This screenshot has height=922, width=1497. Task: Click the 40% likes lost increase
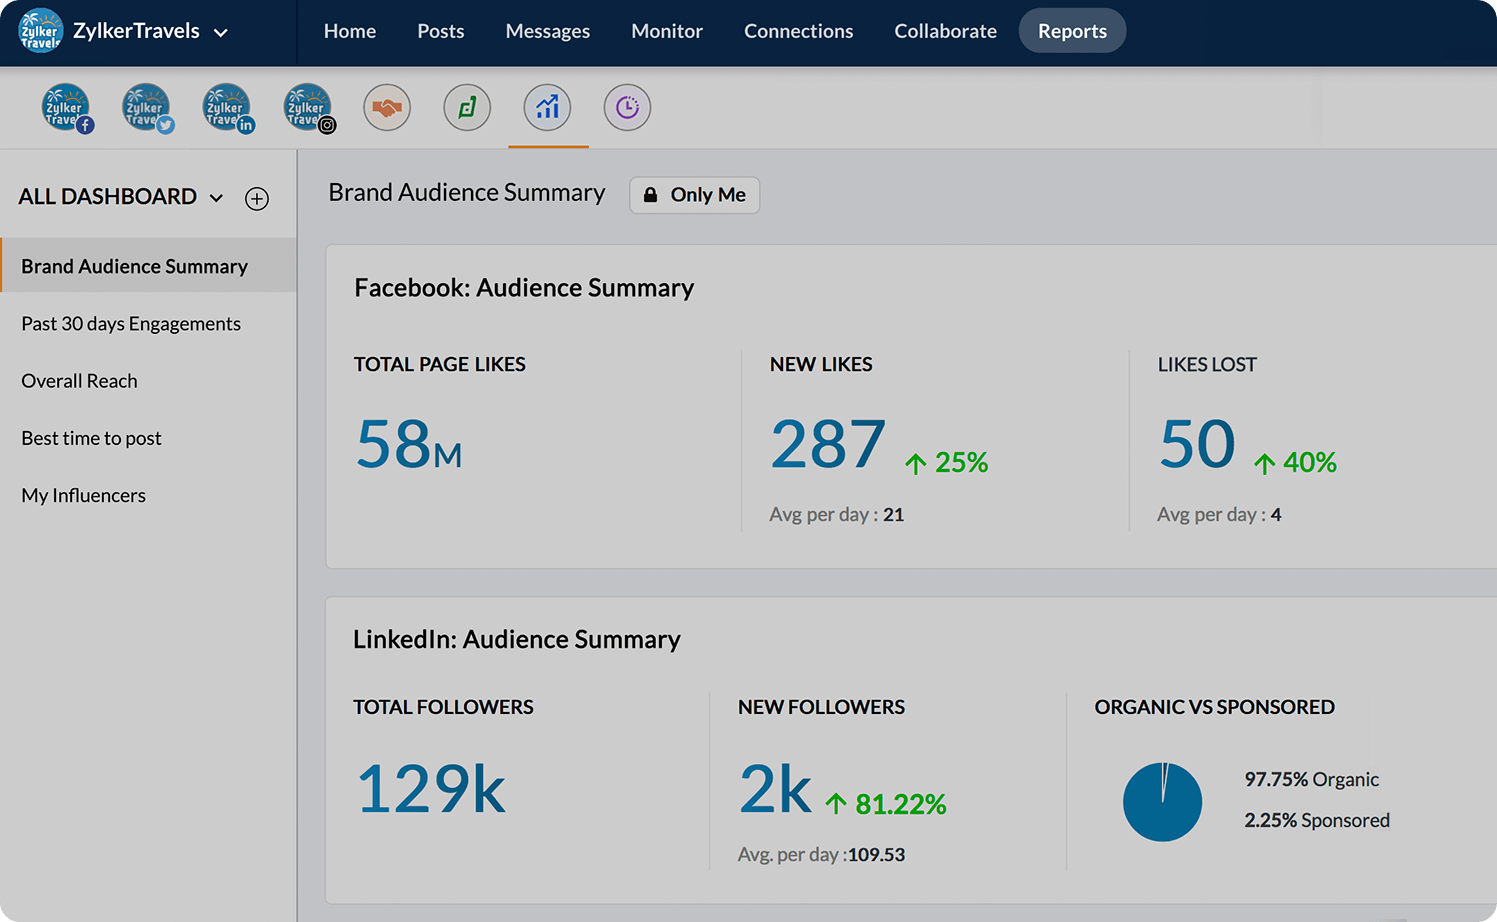1295,462
